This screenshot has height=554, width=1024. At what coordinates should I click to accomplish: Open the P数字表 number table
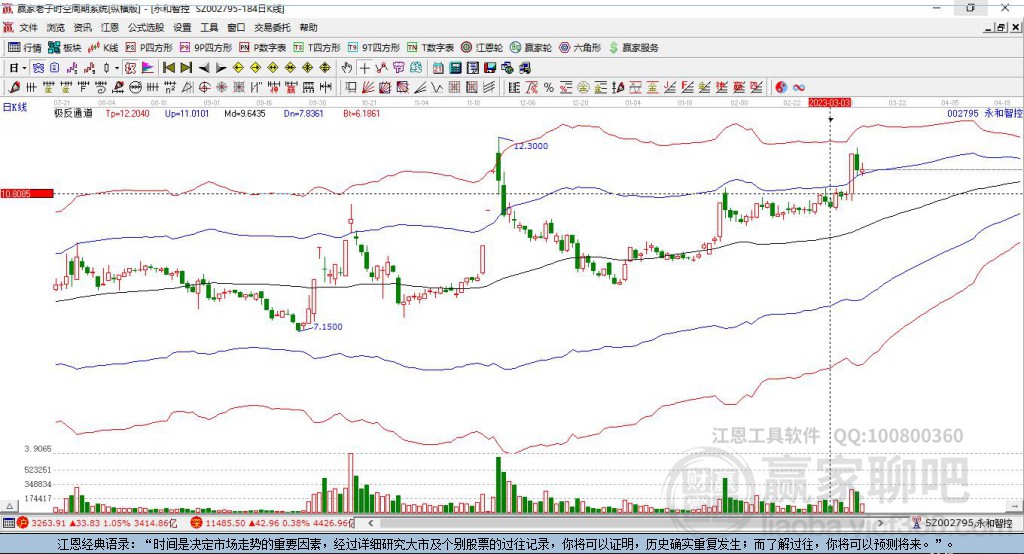263,48
